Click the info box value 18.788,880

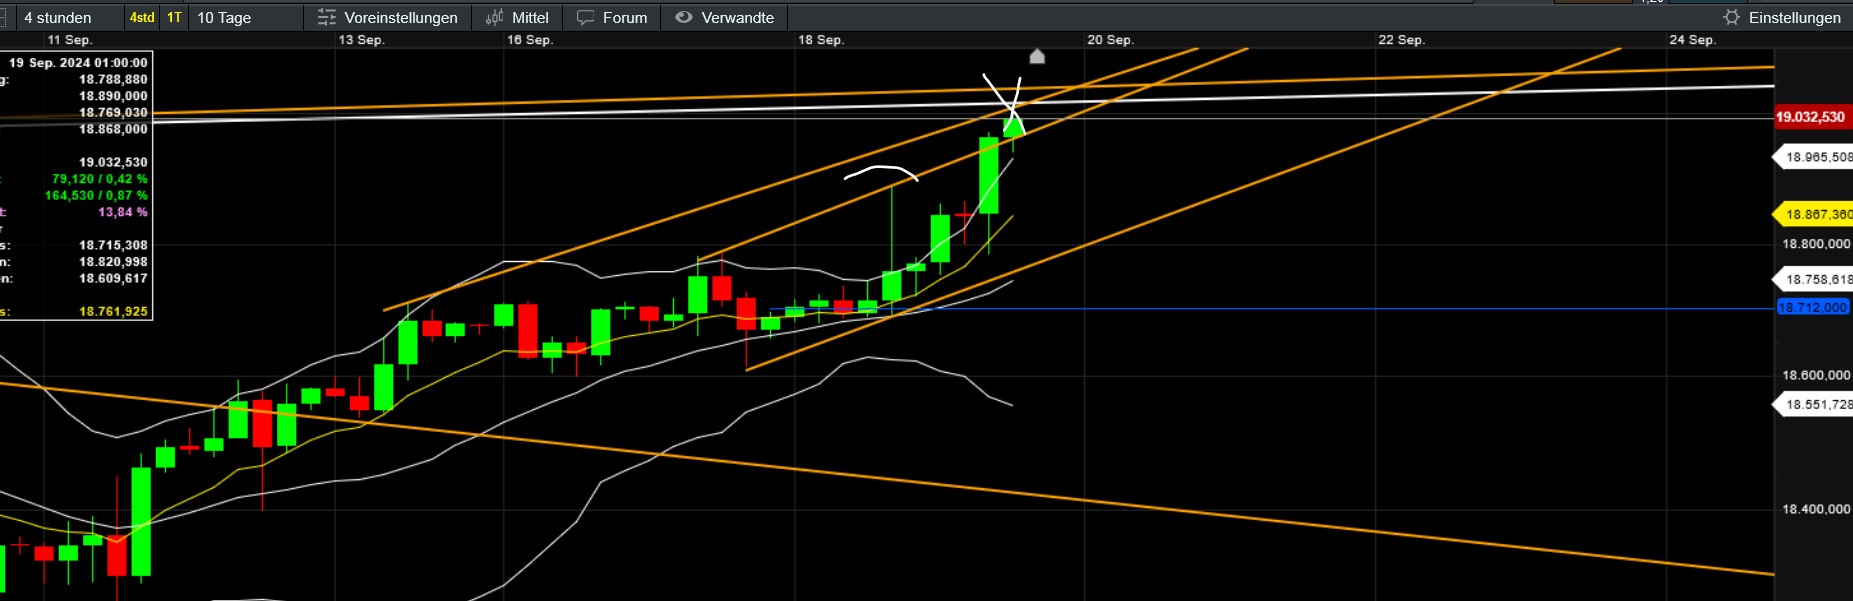(x=113, y=79)
